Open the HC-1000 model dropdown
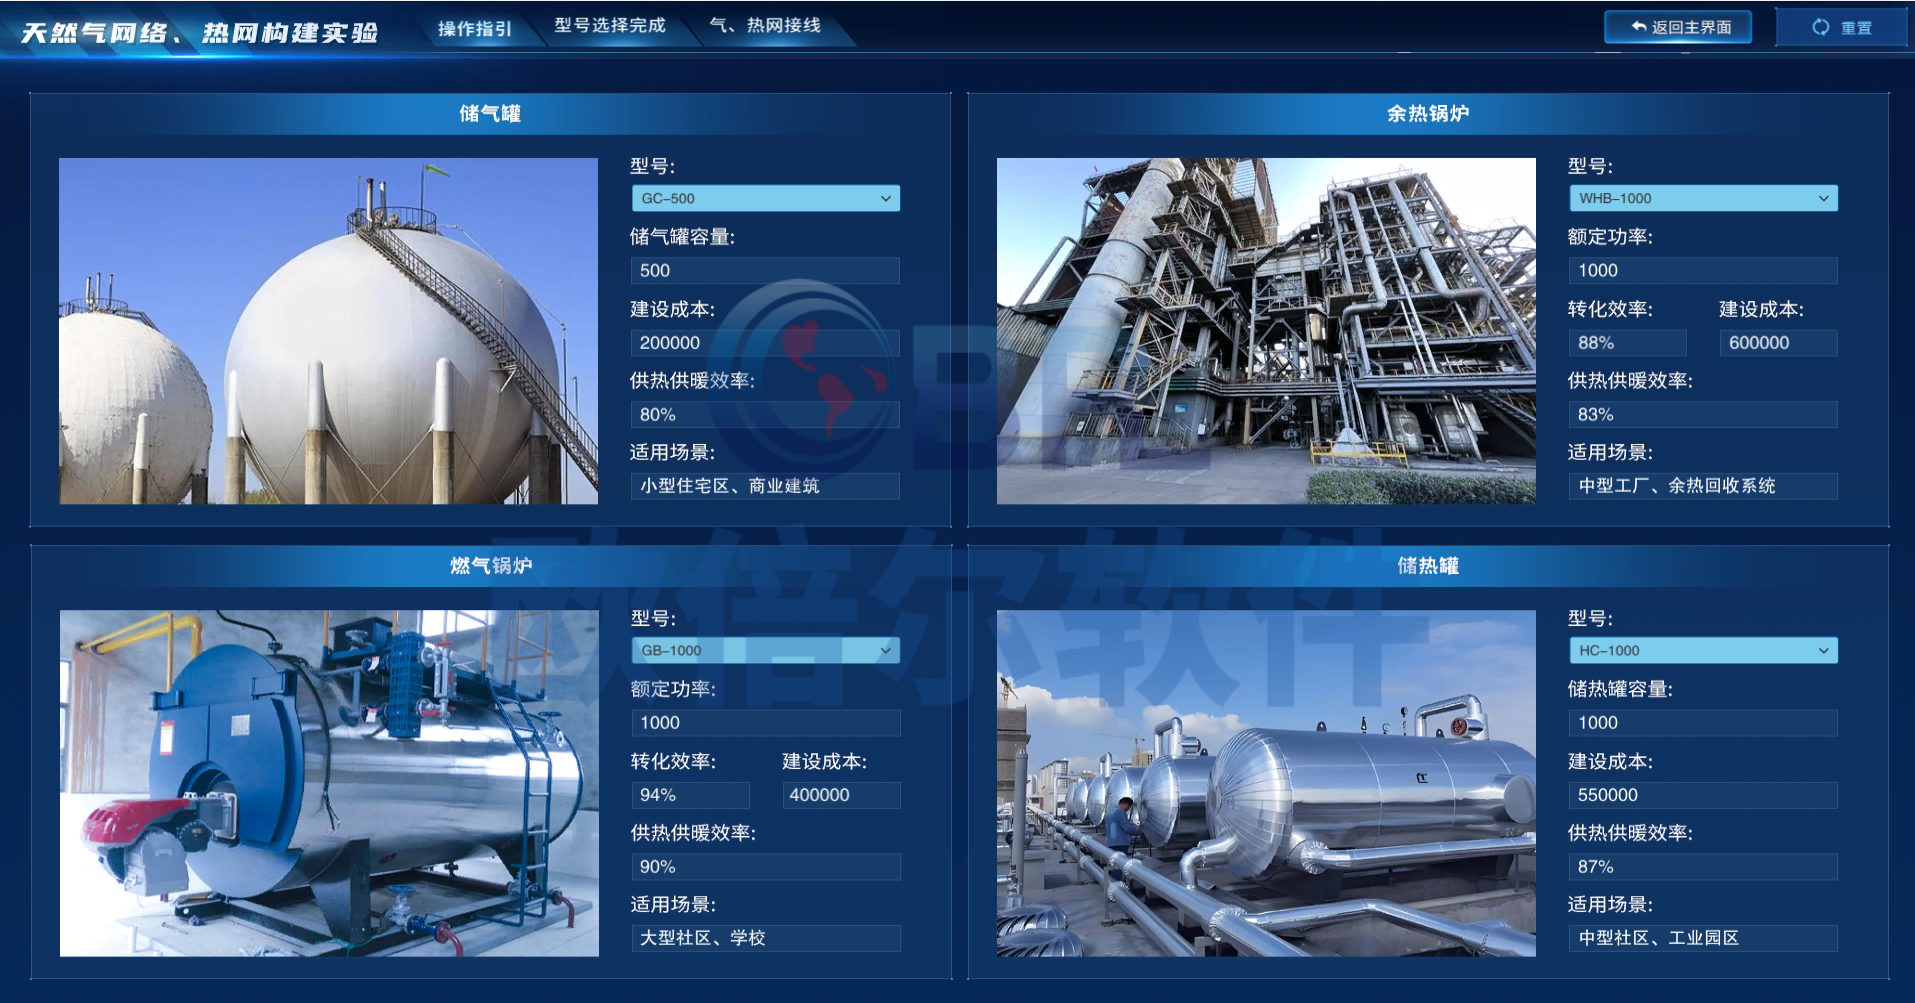Screen dimensions: 1915x1003 (x=1703, y=650)
